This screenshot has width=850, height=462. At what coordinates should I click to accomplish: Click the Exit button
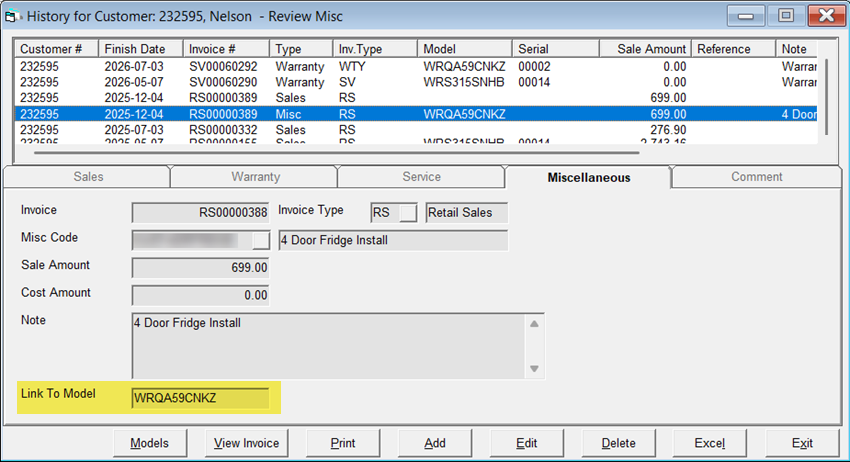tap(802, 443)
